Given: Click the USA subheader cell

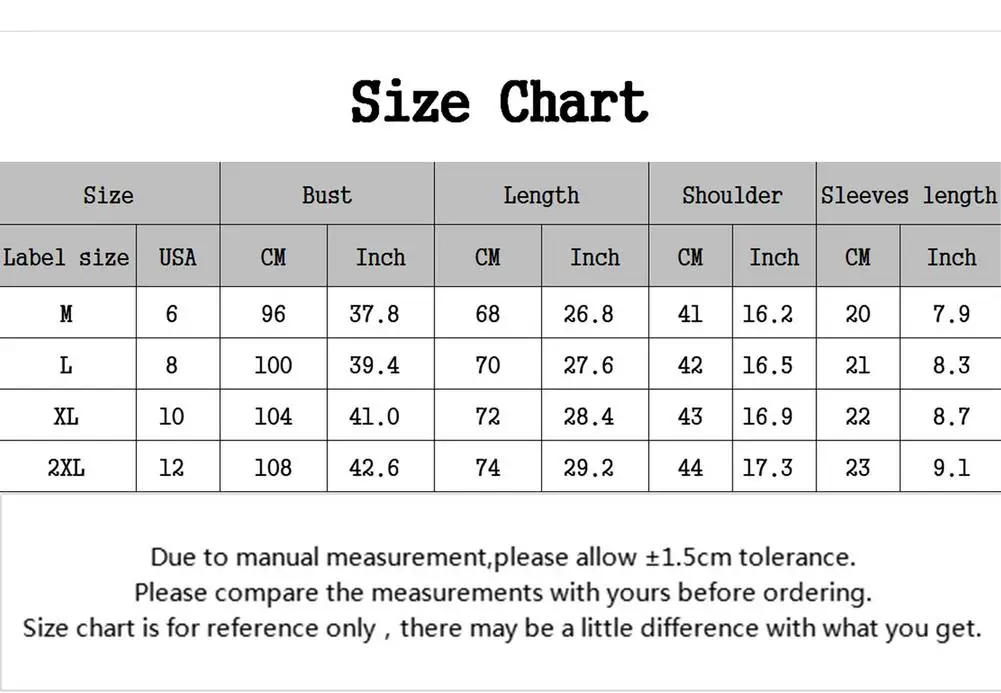Looking at the screenshot, I should point(177,257).
